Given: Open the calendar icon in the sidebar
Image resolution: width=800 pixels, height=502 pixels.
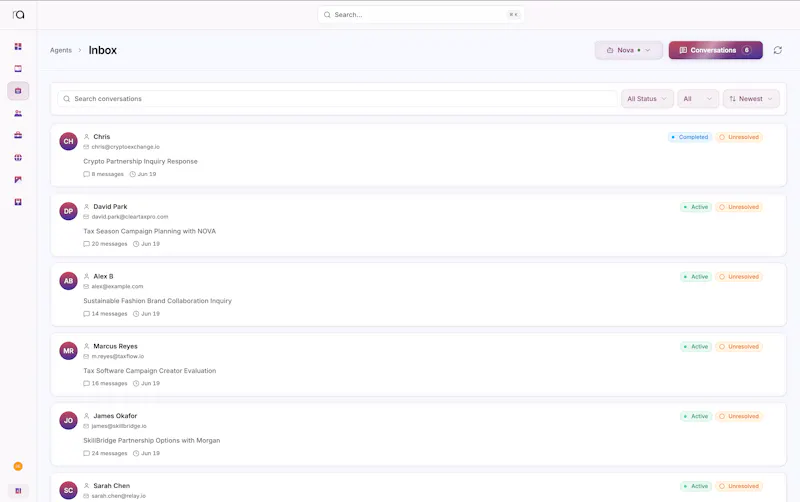Looking at the screenshot, I should 18,68.
